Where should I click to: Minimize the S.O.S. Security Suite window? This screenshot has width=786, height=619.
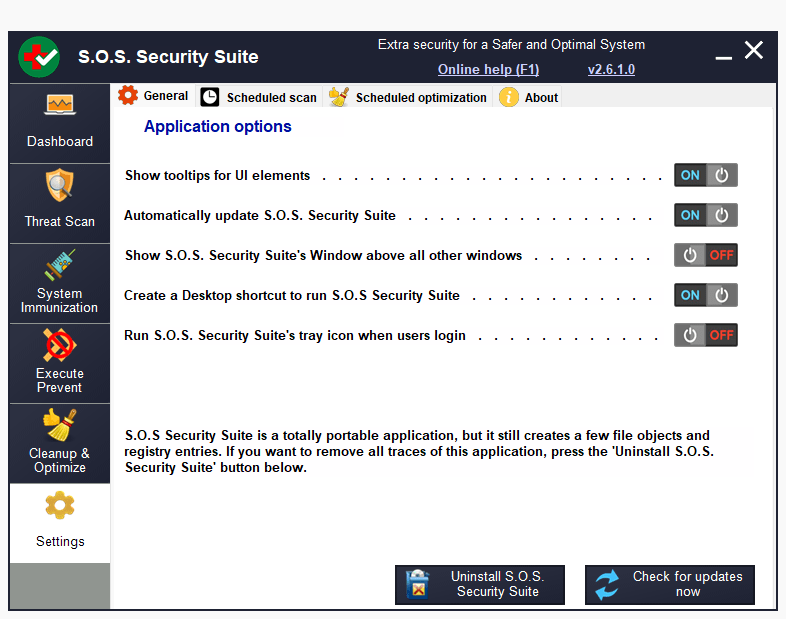[723, 58]
